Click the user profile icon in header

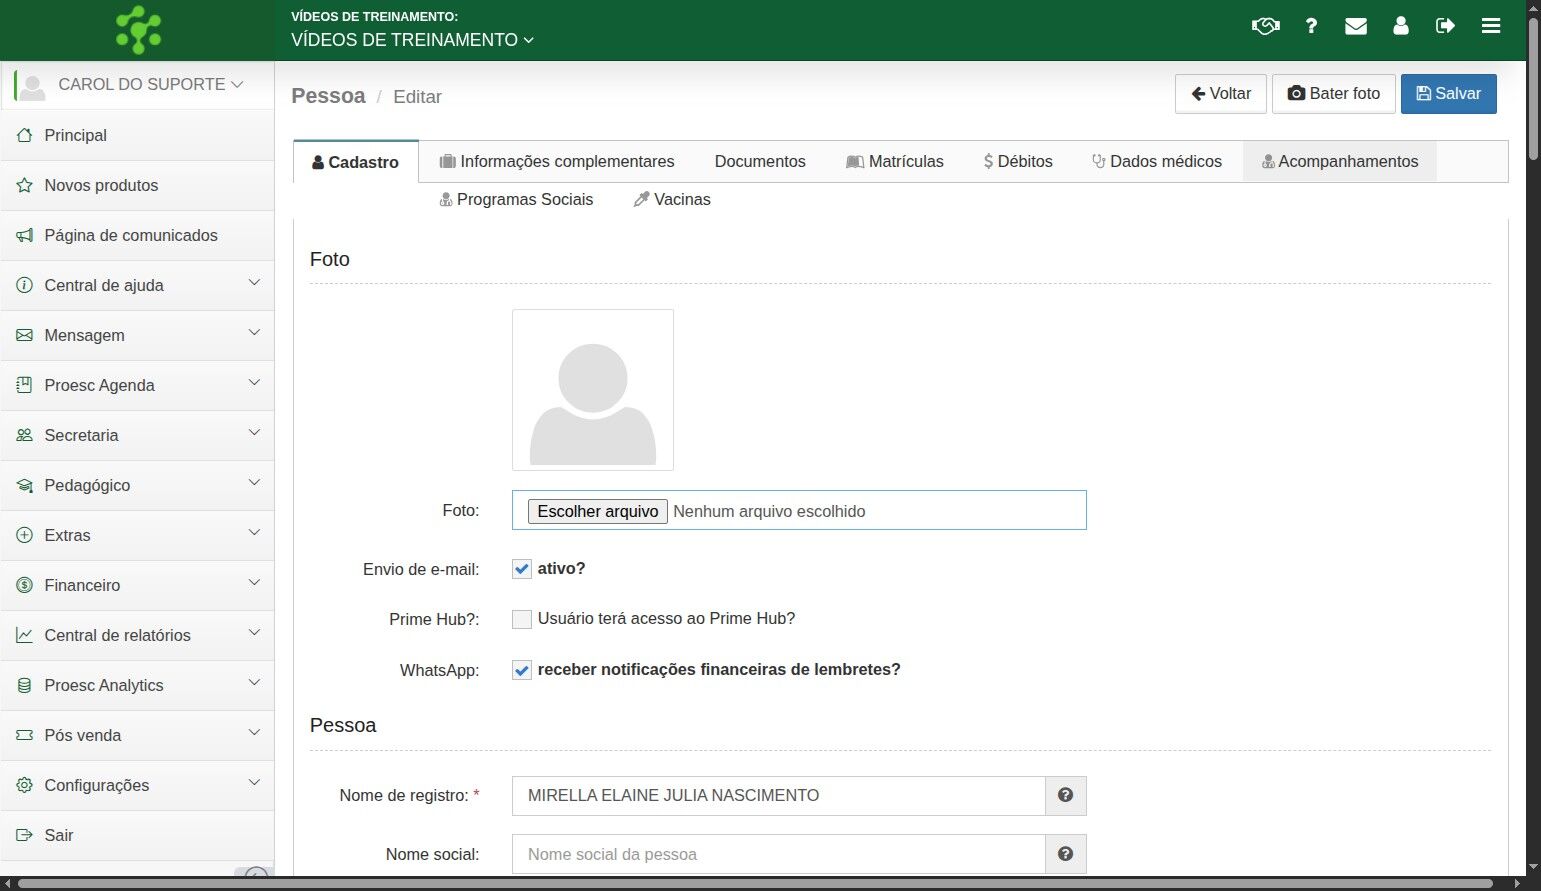click(x=1401, y=26)
